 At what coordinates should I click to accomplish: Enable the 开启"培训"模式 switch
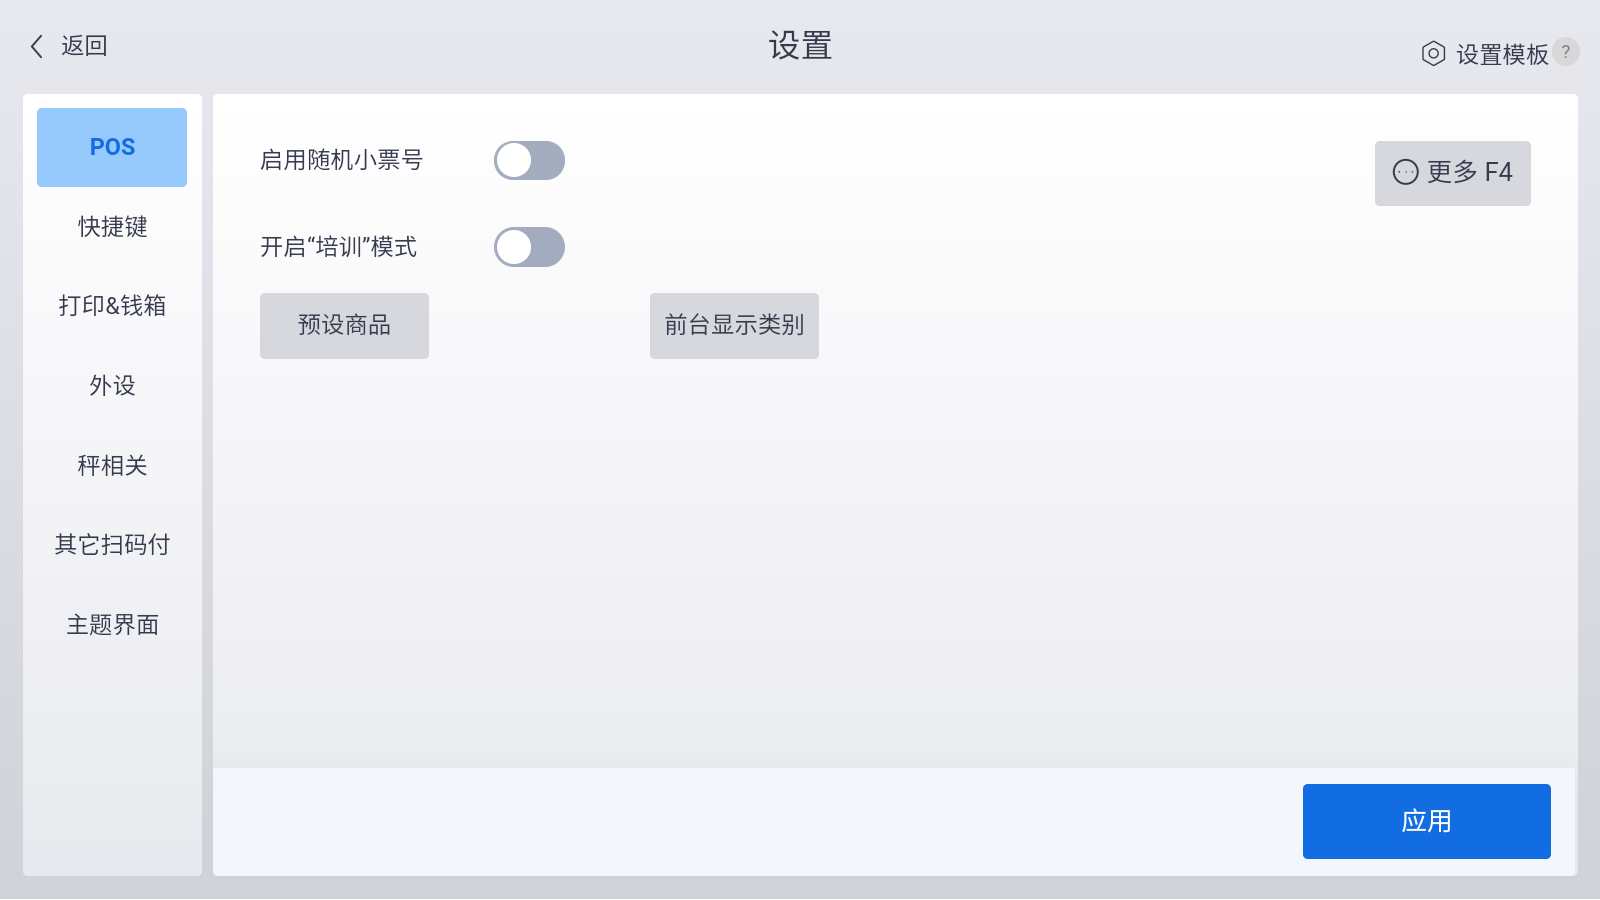[x=529, y=247]
